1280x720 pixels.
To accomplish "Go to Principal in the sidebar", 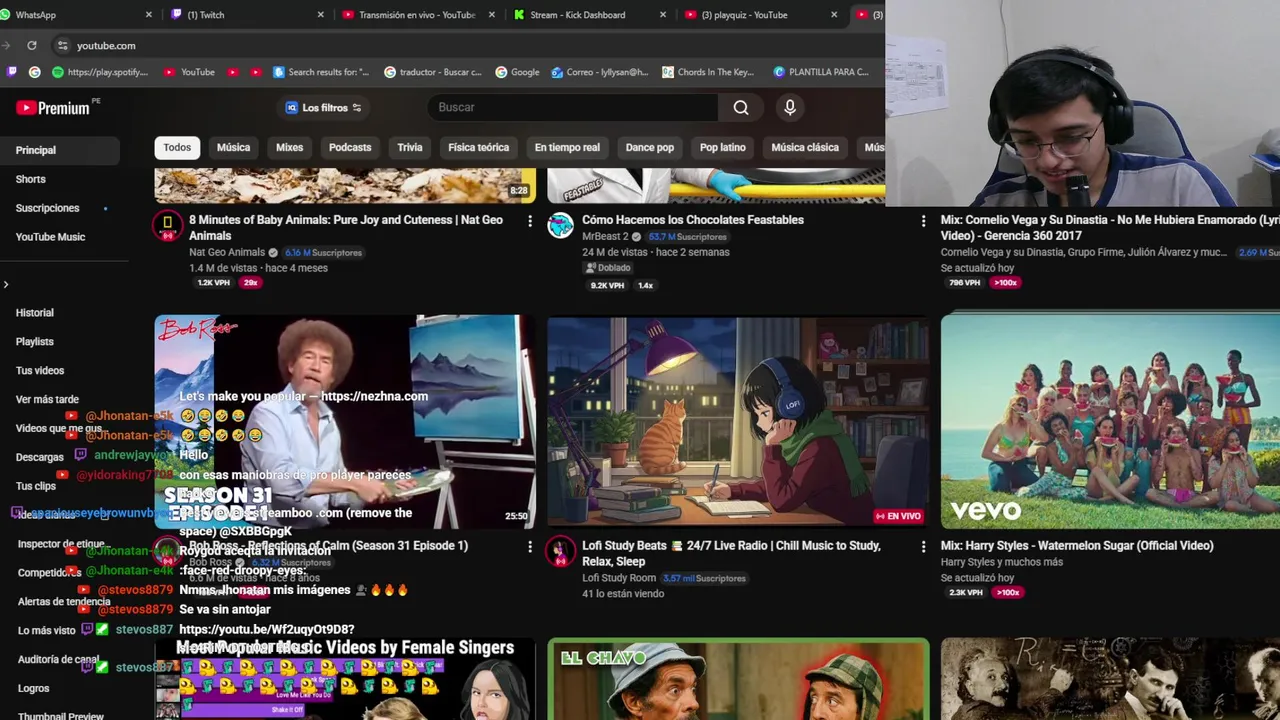I will point(60,150).
